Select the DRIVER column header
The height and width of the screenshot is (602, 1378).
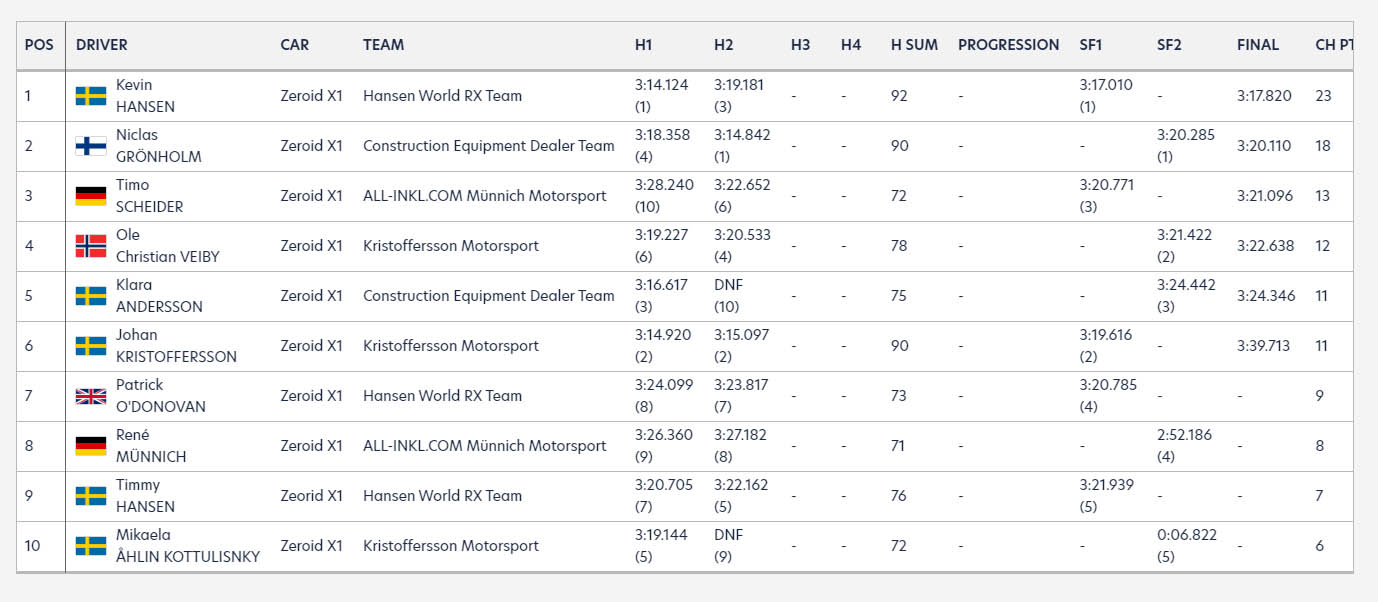[x=102, y=45]
